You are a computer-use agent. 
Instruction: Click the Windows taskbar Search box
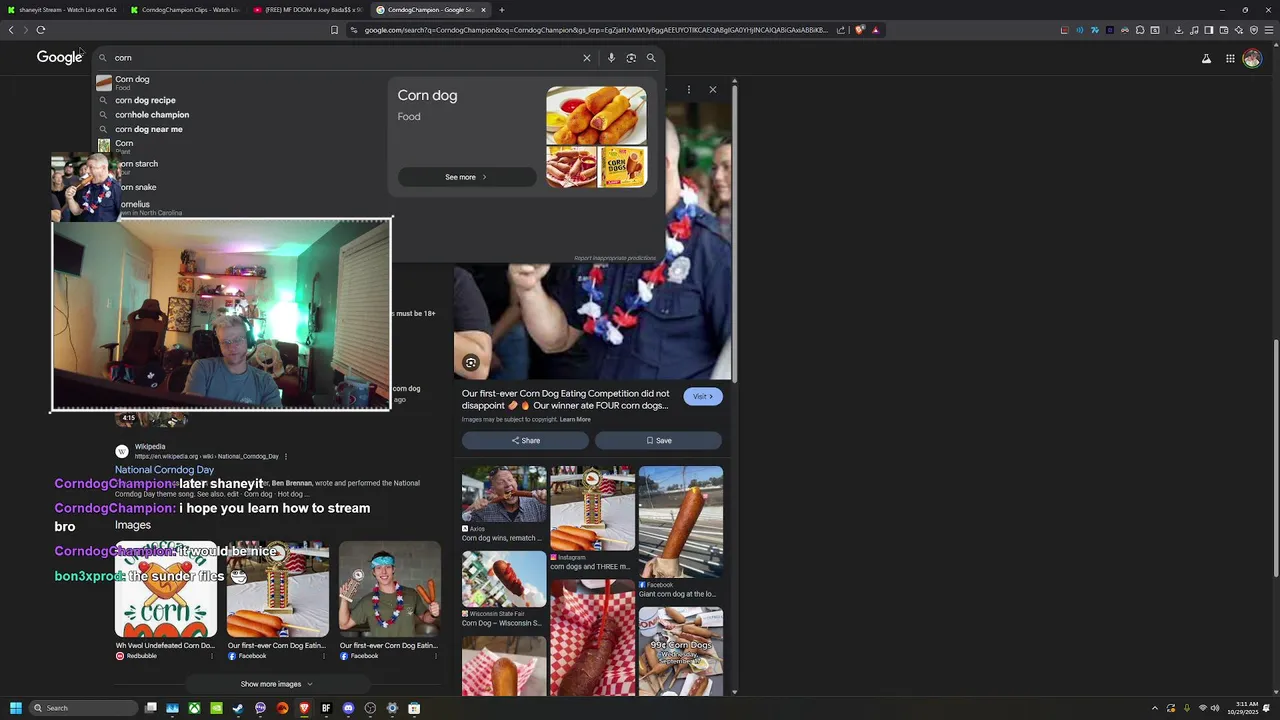tap(83, 708)
